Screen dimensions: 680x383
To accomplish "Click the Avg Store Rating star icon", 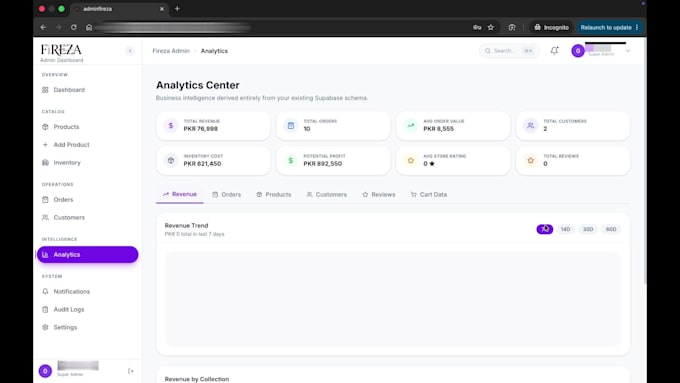I will pos(410,160).
